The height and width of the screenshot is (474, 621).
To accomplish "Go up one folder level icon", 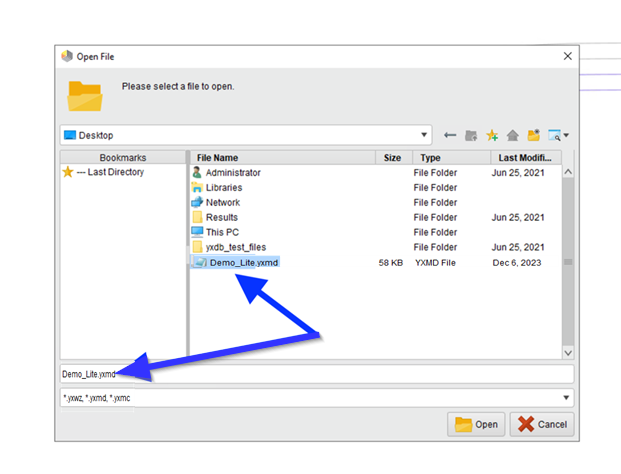I will point(471,135).
